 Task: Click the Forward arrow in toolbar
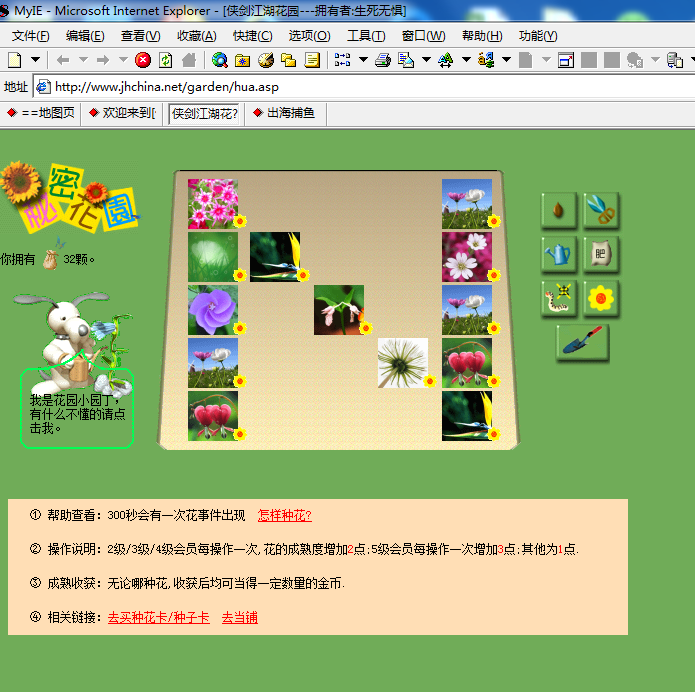[x=103, y=60]
